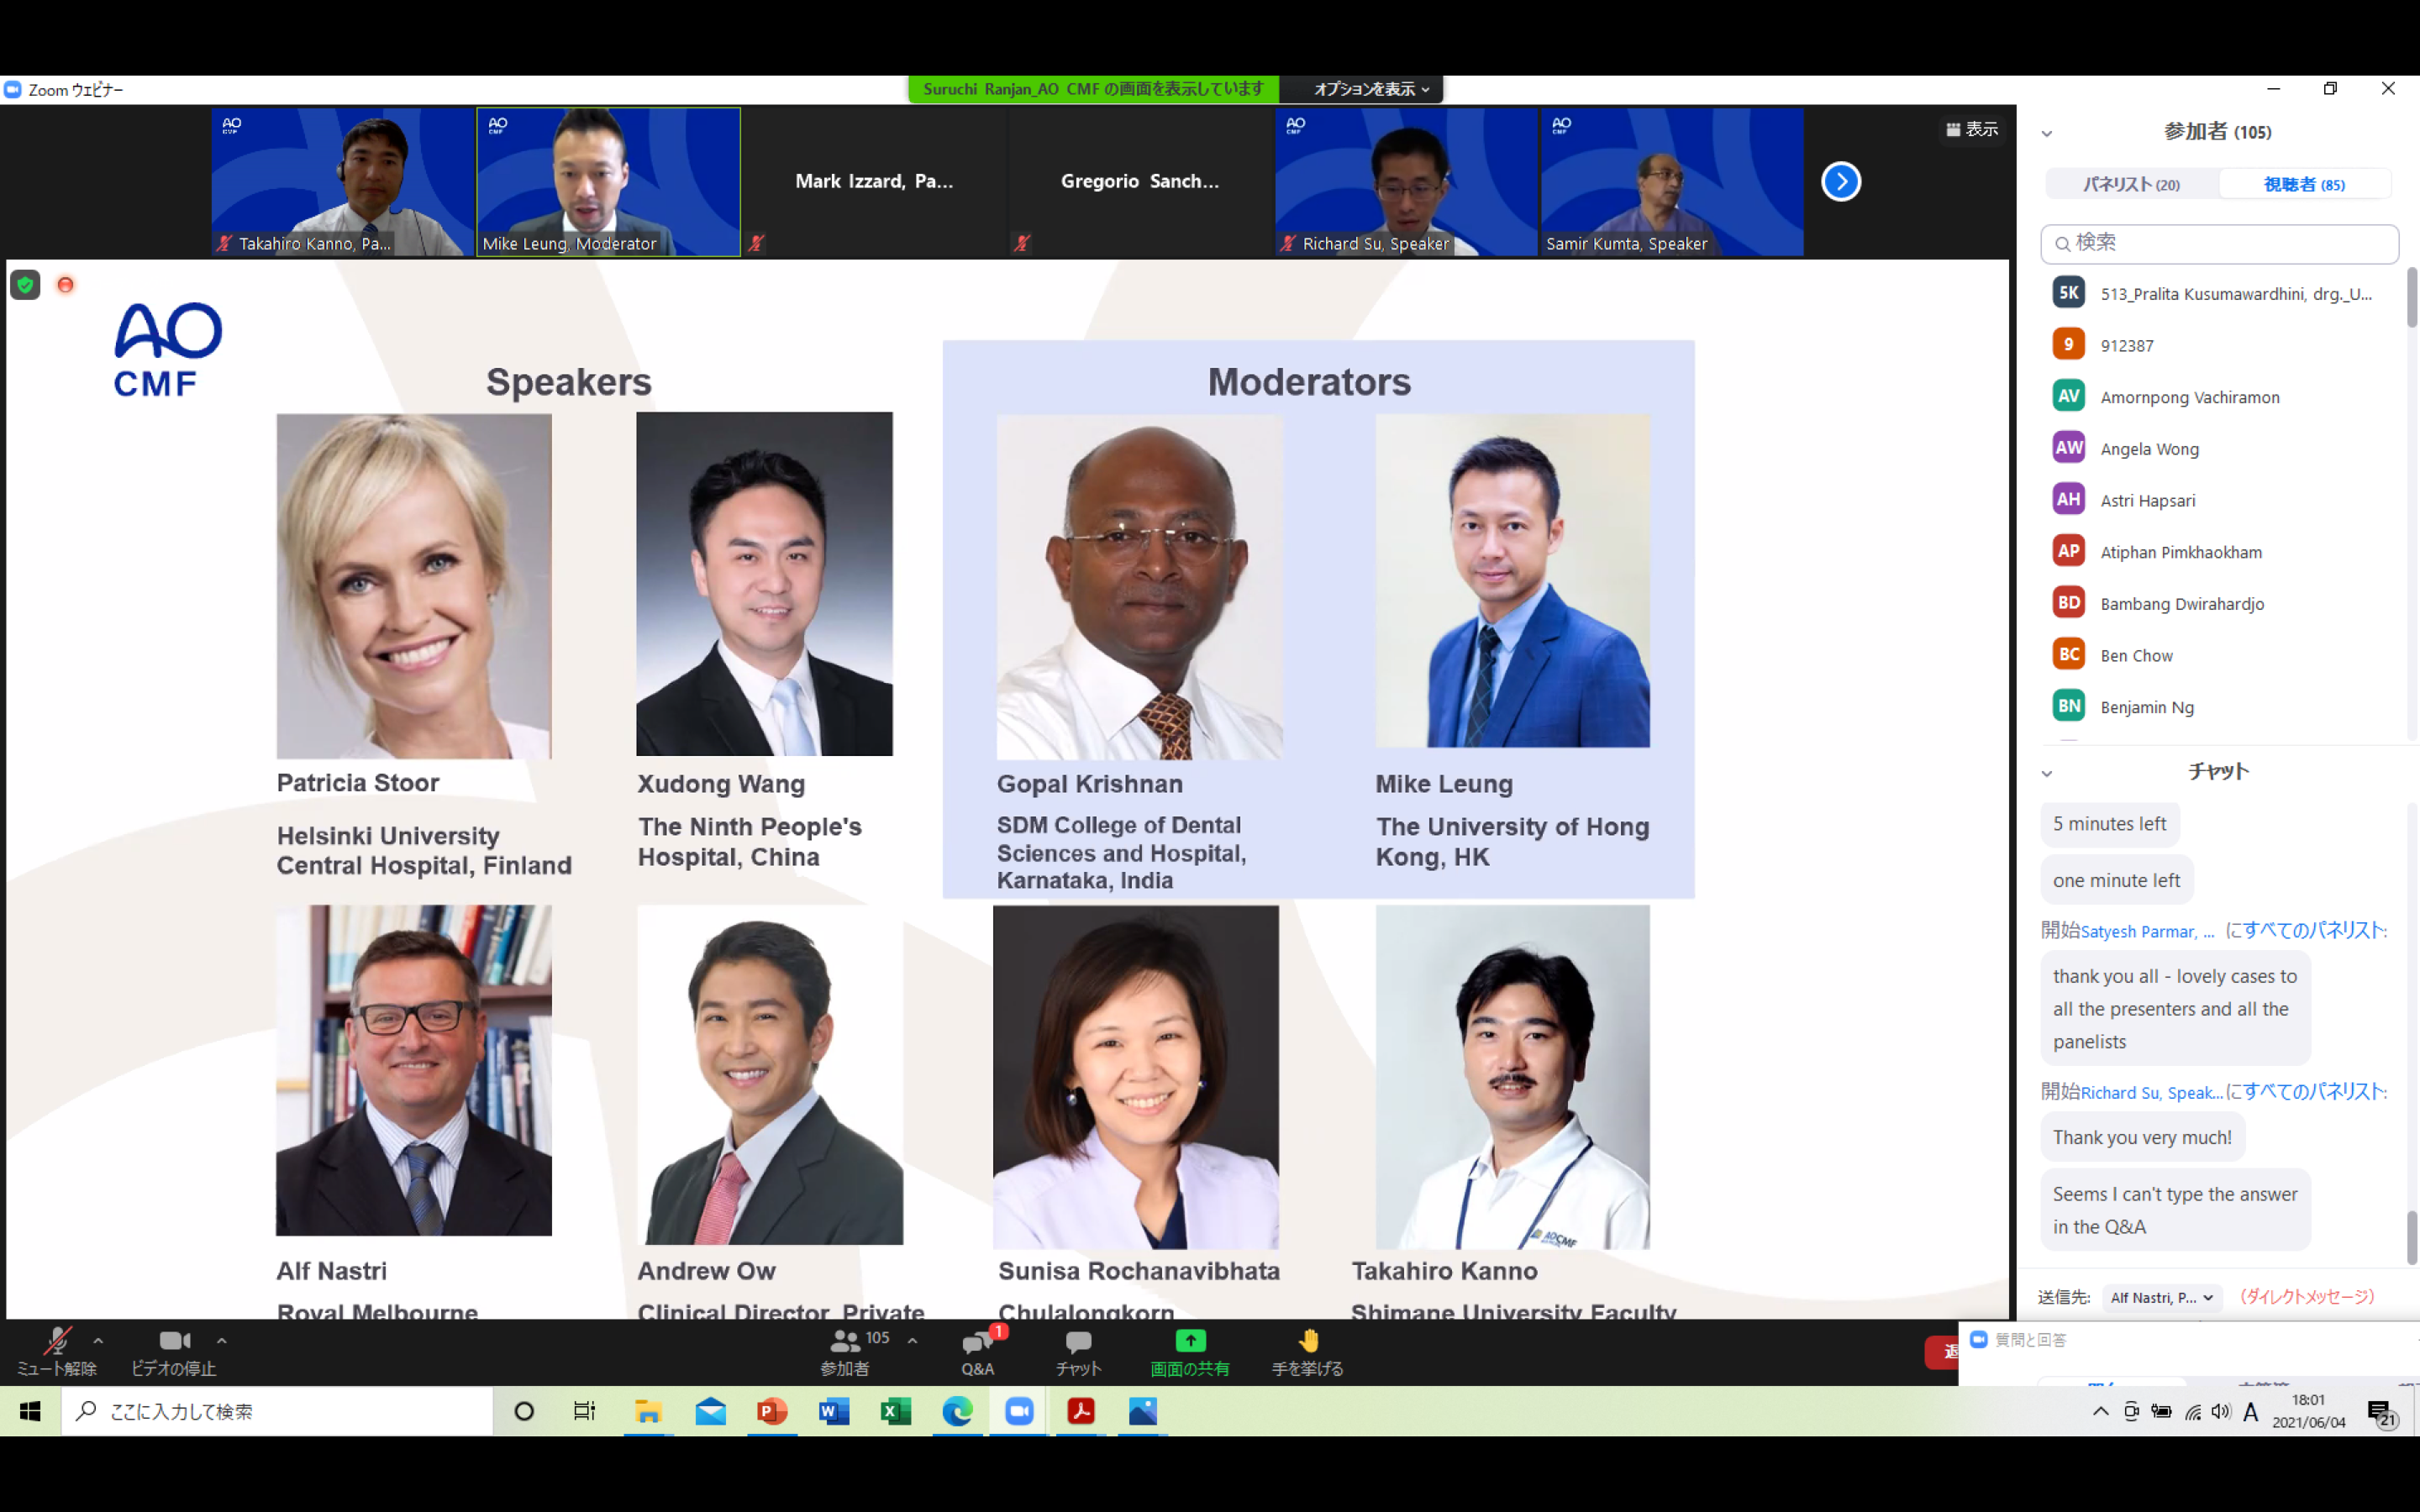This screenshot has height=1512, width=2420.
Task: Select participant 513_Pralita Kusumawardhini
Action: (x=2219, y=293)
